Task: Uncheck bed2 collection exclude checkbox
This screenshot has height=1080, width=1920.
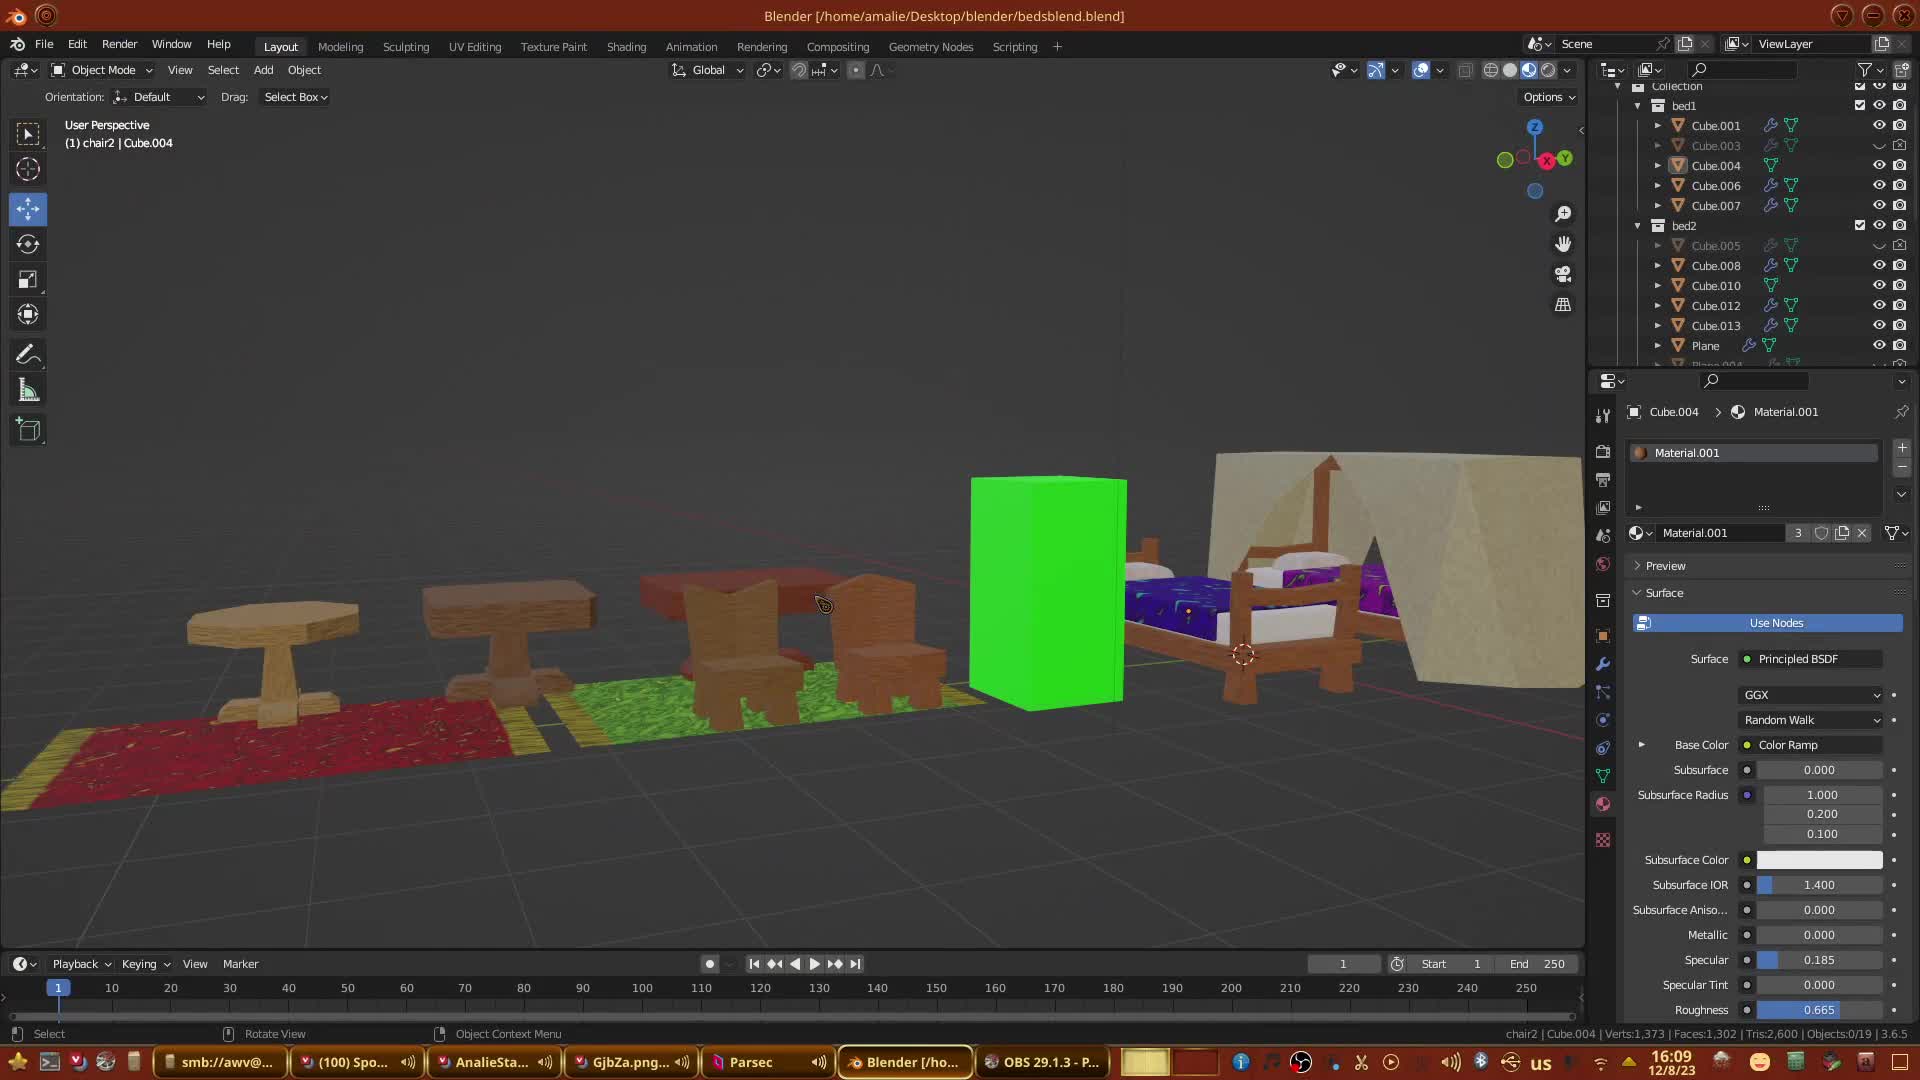Action: (1860, 225)
